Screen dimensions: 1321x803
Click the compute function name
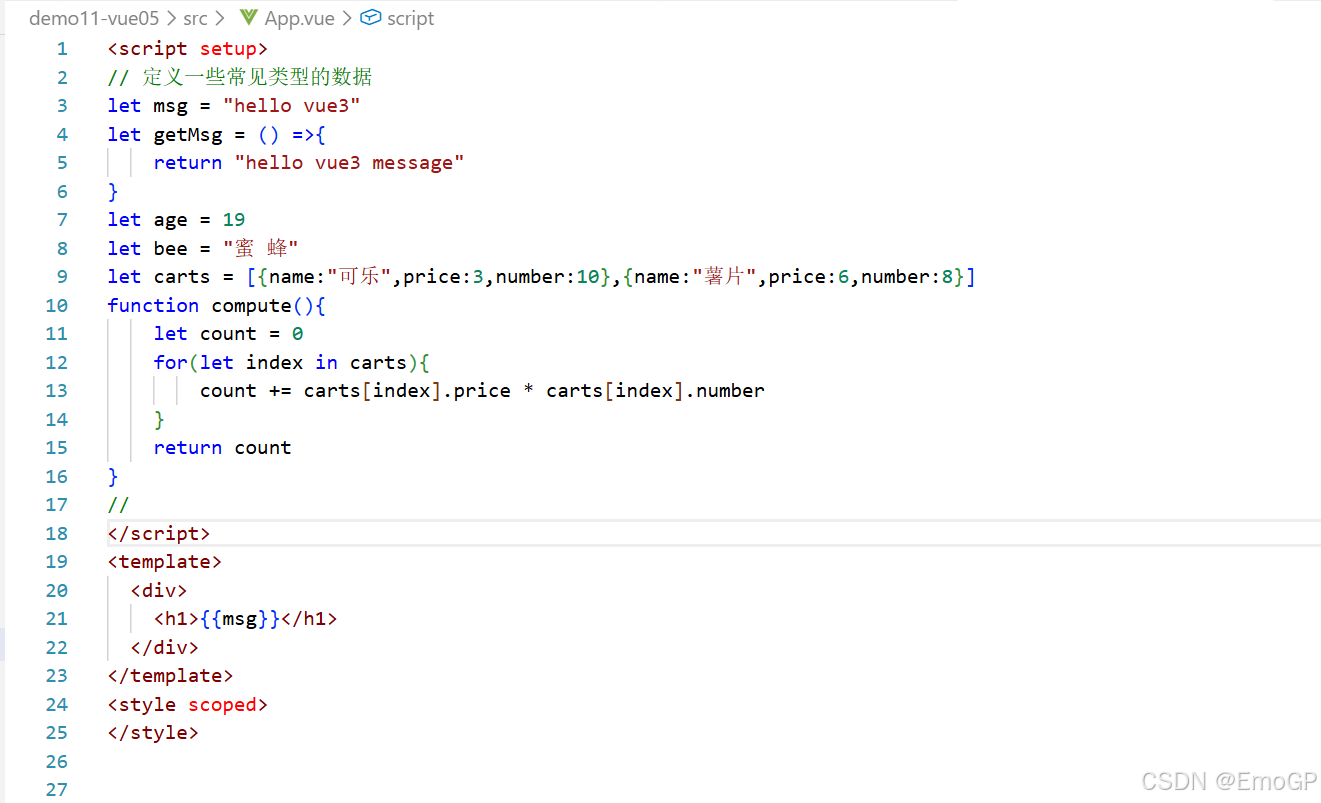251,305
